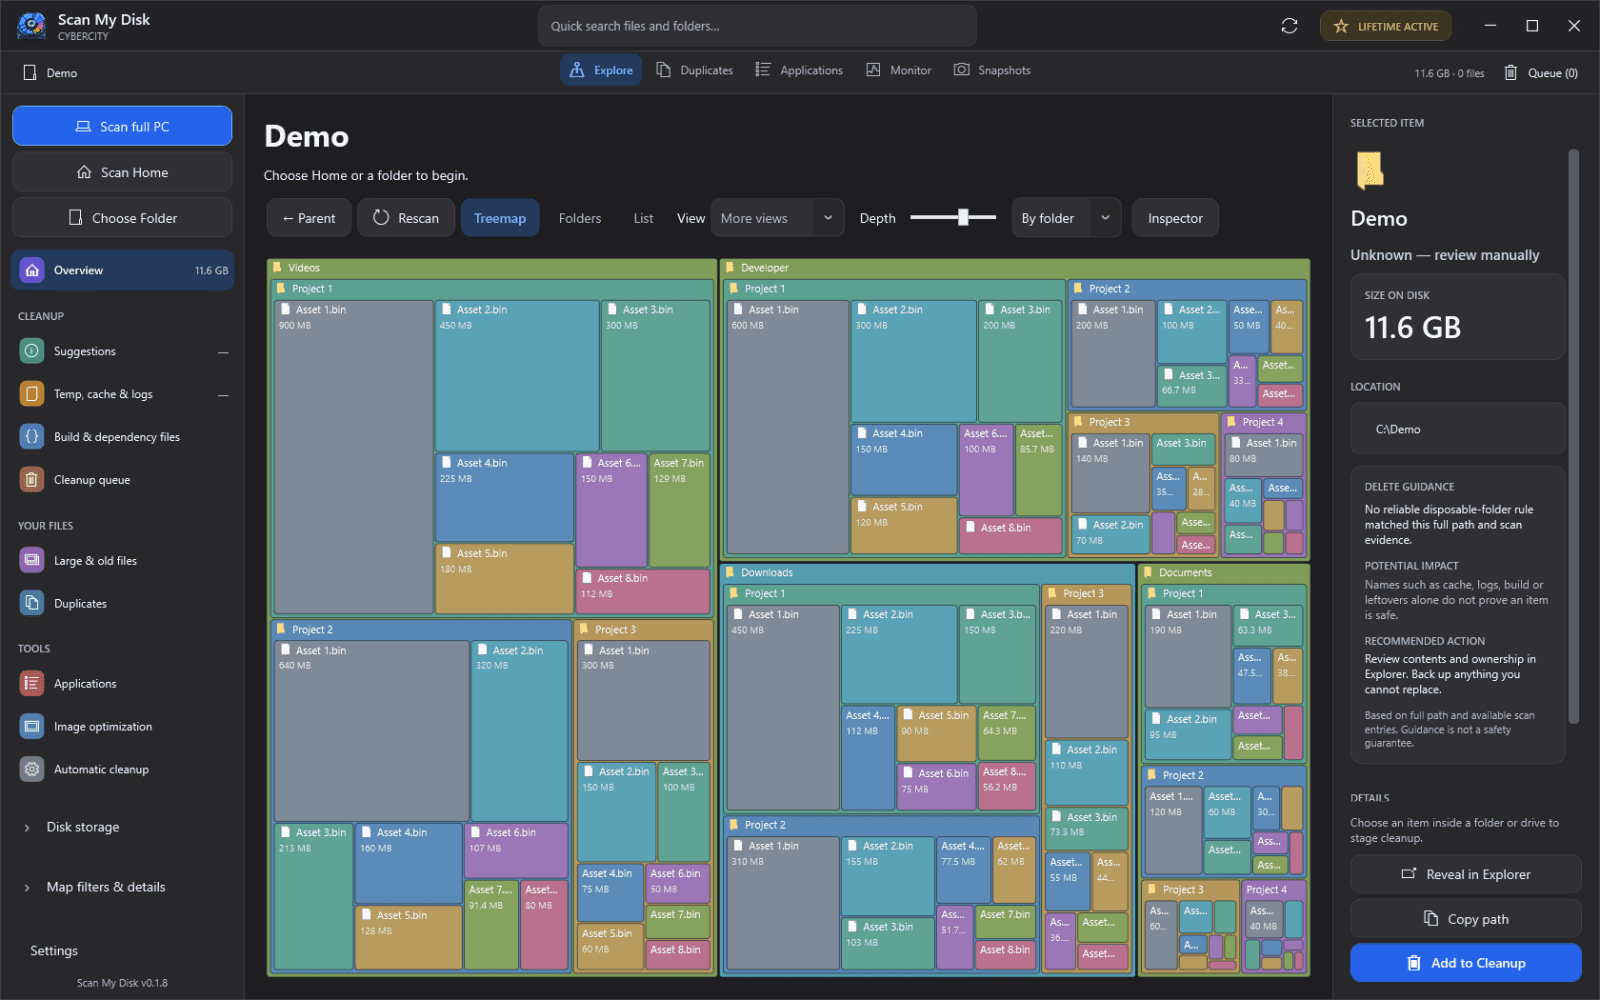Click the Overview home icon

pyautogui.click(x=32, y=270)
